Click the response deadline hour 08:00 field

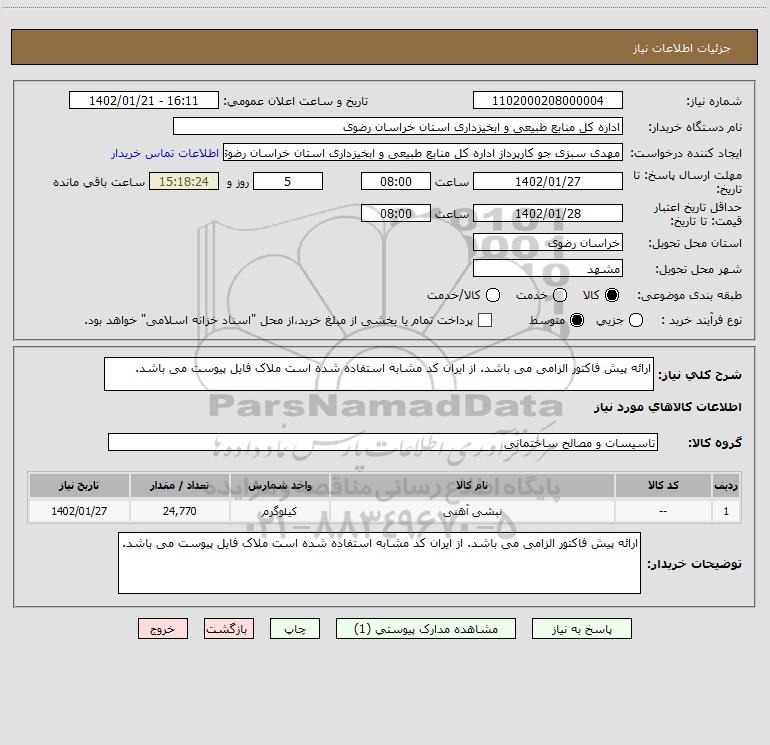tap(396, 181)
